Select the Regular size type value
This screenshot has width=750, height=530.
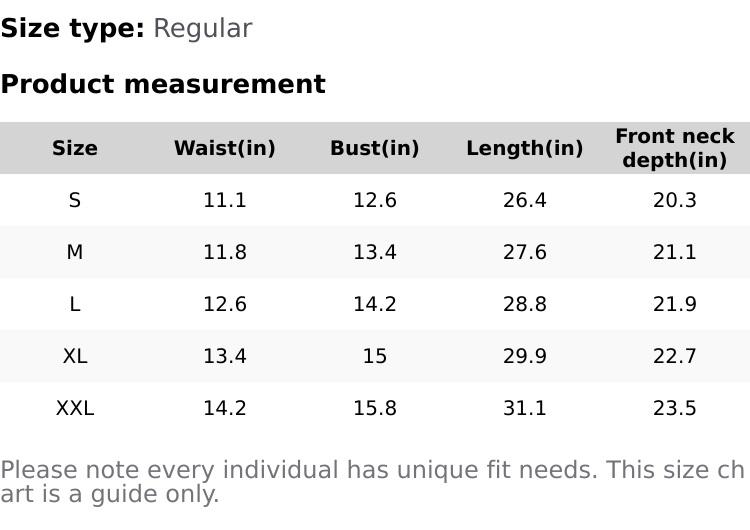coord(202,29)
